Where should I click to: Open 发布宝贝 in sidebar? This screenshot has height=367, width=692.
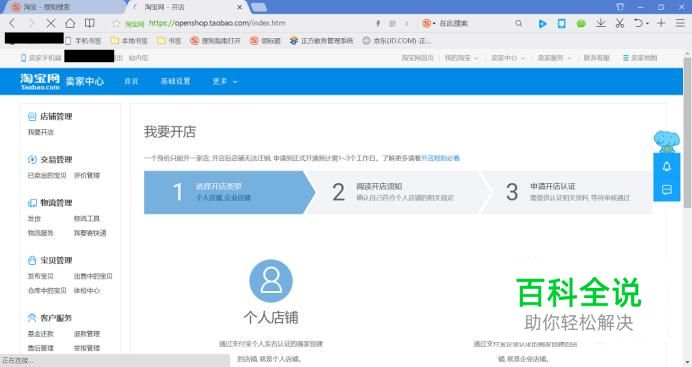(x=41, y=276)
